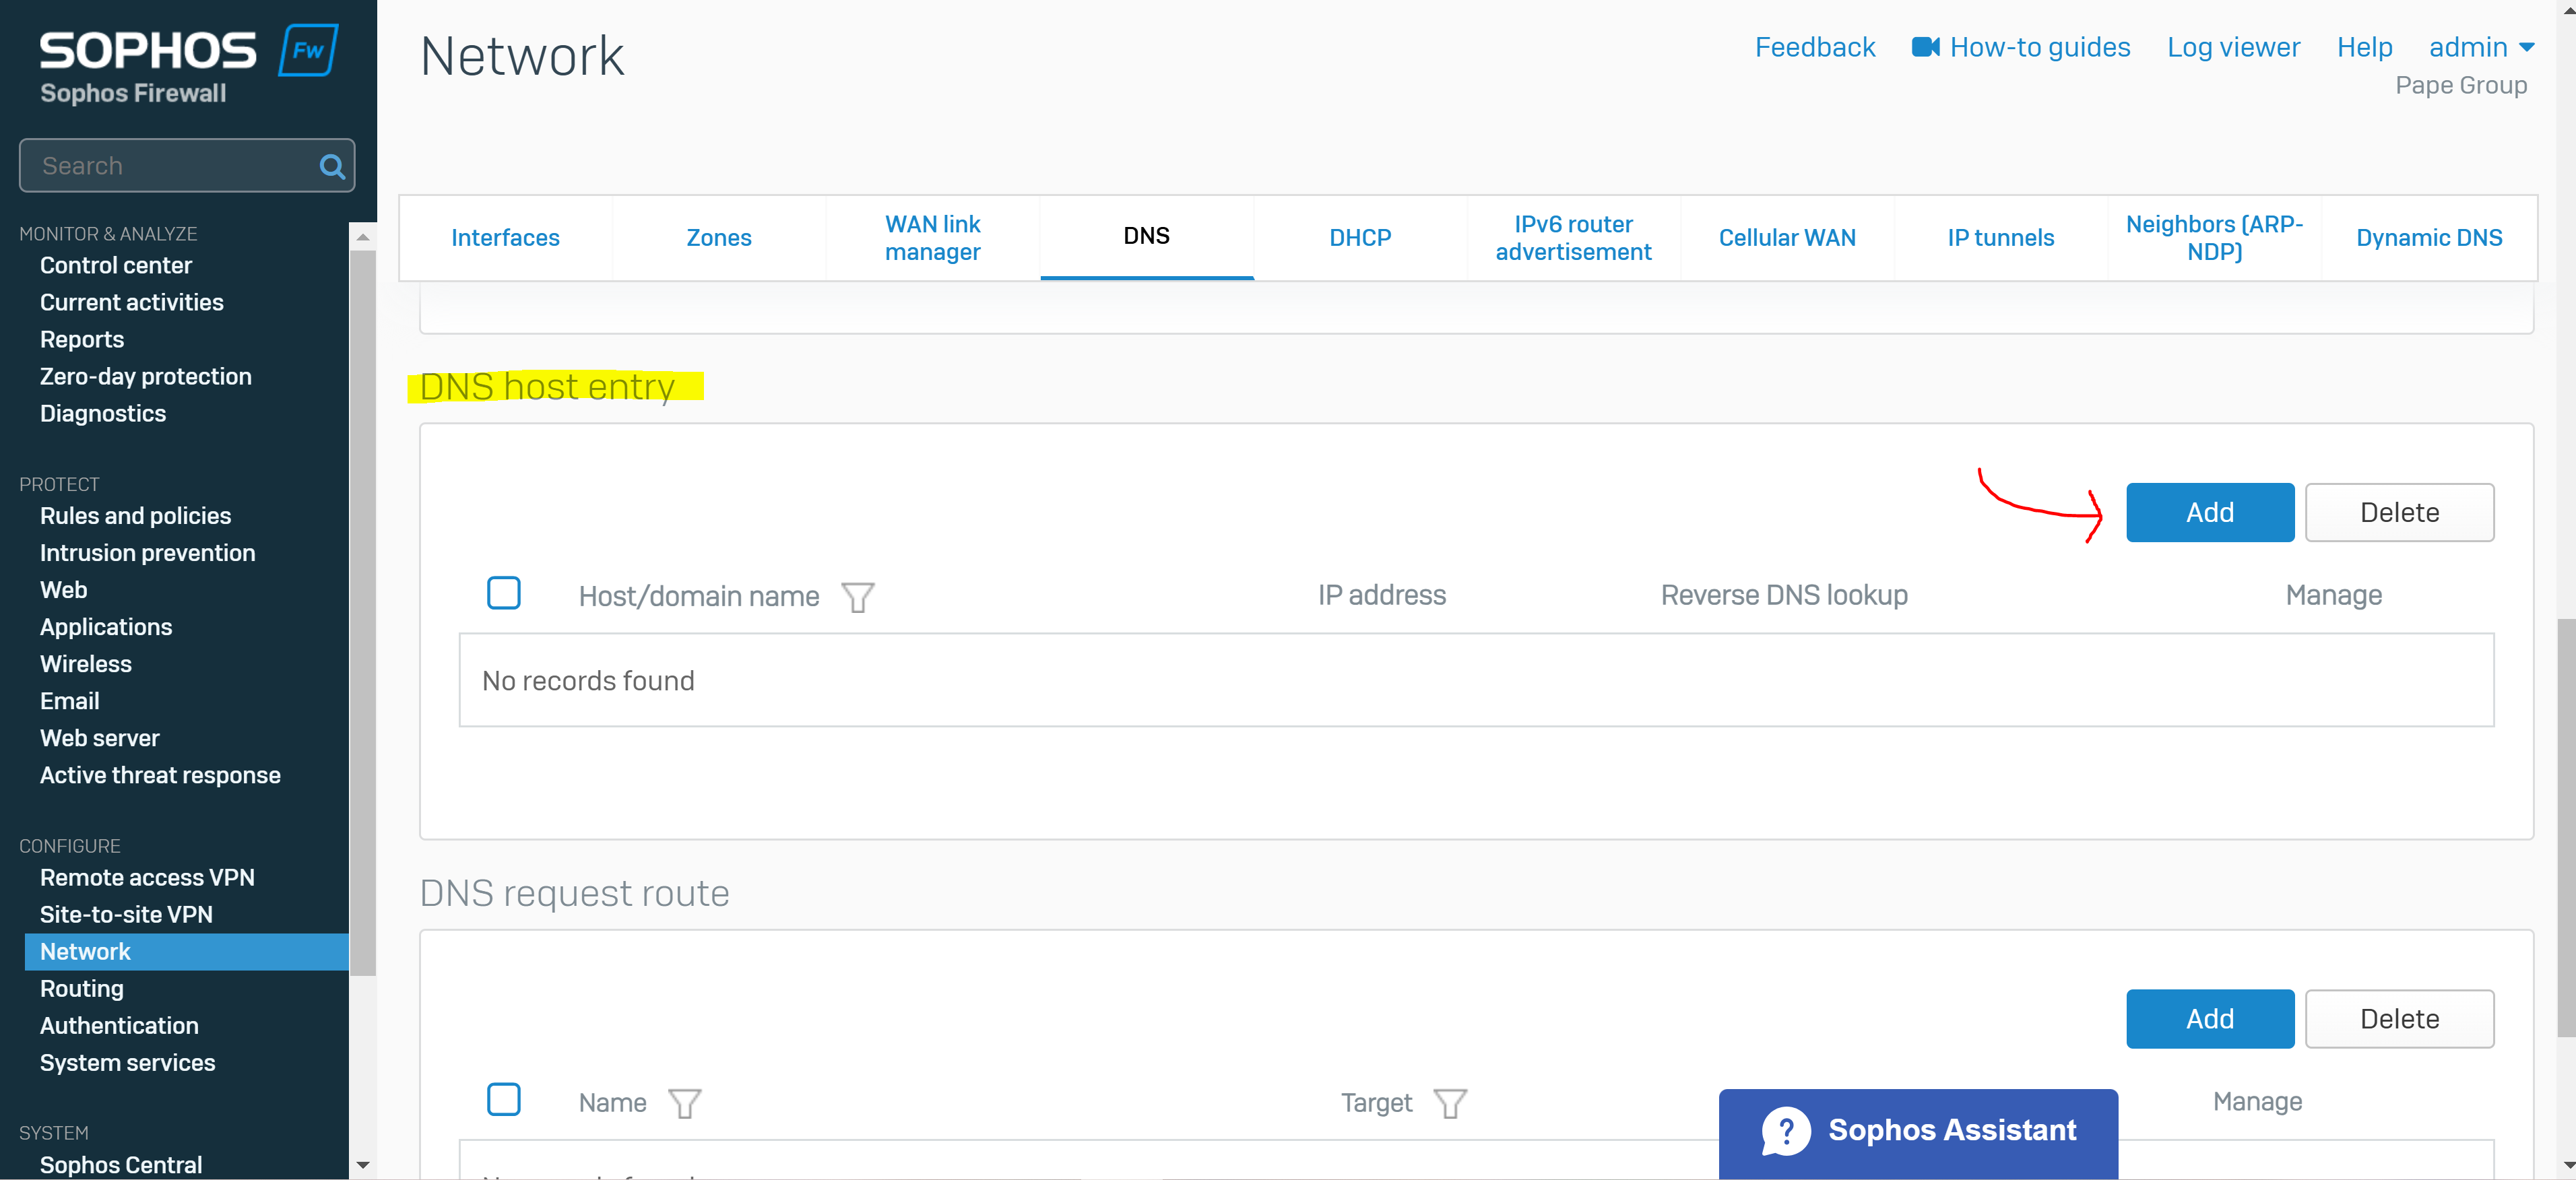Open Zero-day protection
Screen dimensions: 2576x1180
point(145,376)
